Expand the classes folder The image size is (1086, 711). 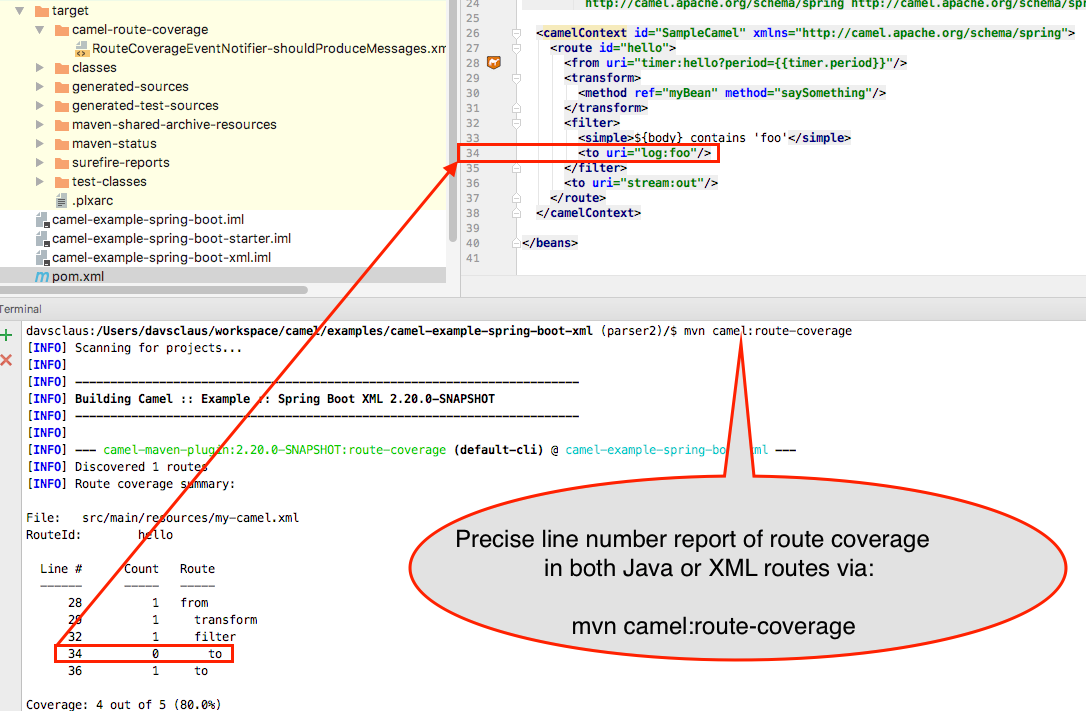pyautogui.click(x=40, y=68)
